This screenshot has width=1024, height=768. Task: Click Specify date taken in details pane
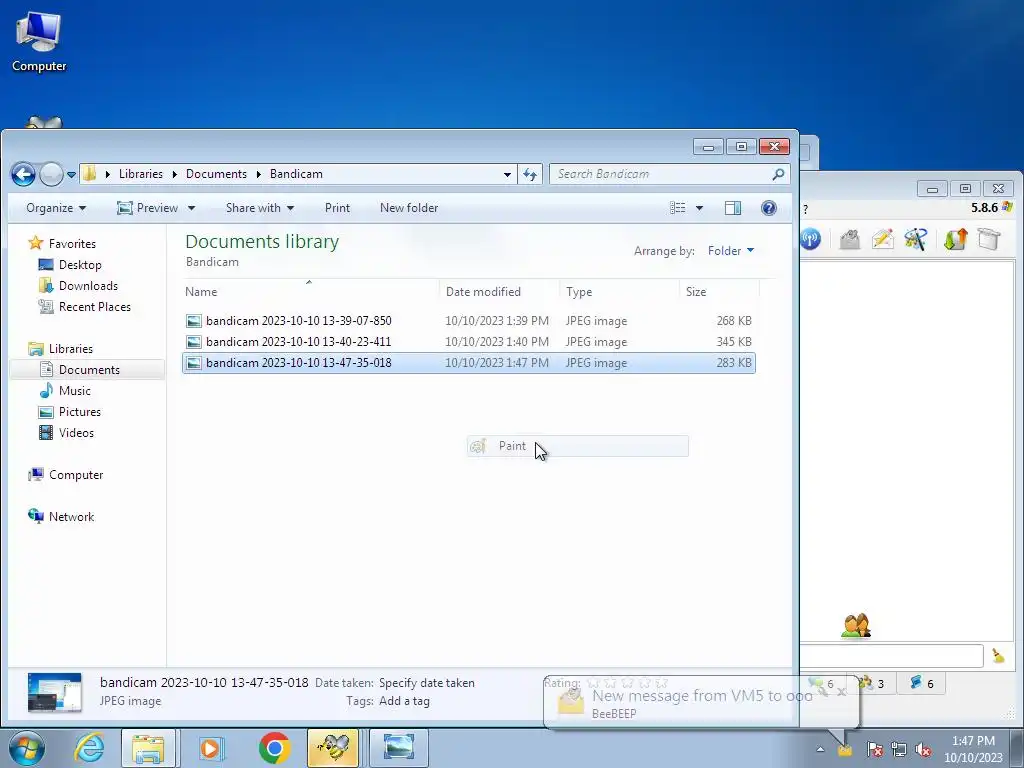(426, 682)
